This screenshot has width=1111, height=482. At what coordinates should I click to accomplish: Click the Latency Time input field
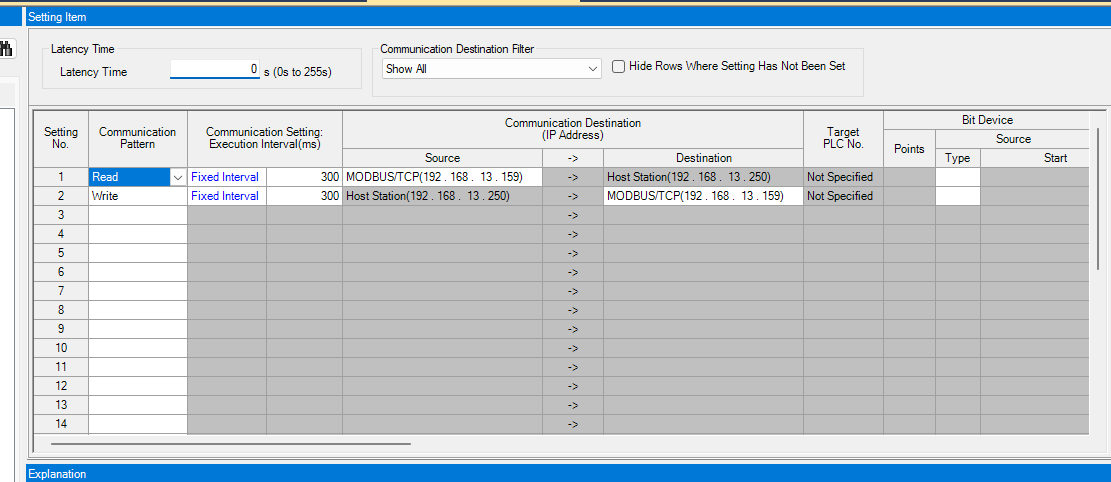[215, 69]
